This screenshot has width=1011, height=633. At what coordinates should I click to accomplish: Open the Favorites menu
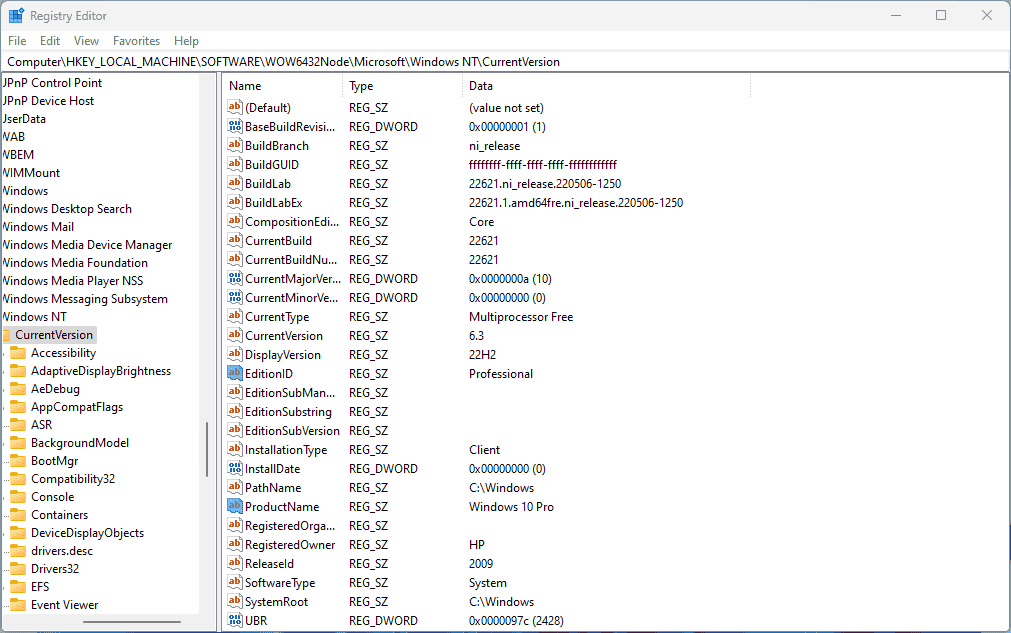[136, 41]
